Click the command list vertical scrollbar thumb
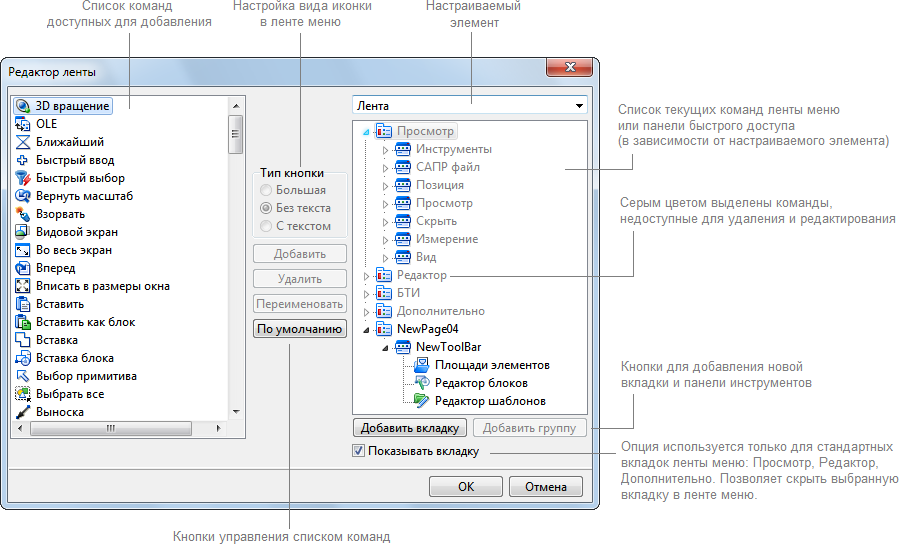Screen dimensions: 899x544 click(235, 135)
